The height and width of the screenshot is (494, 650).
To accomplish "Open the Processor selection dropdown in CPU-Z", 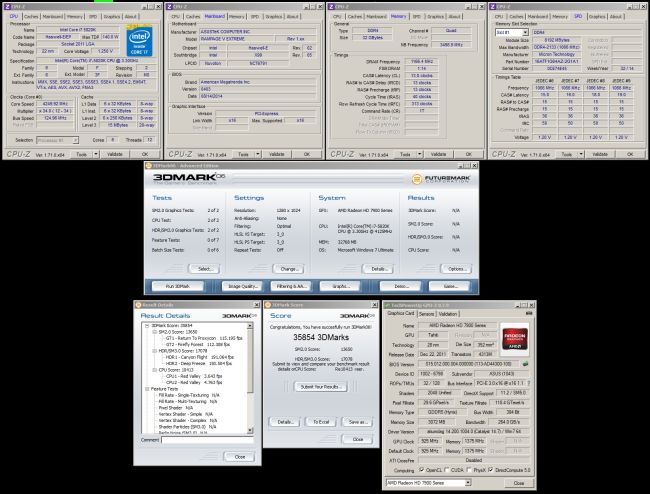I will [75, 140].
